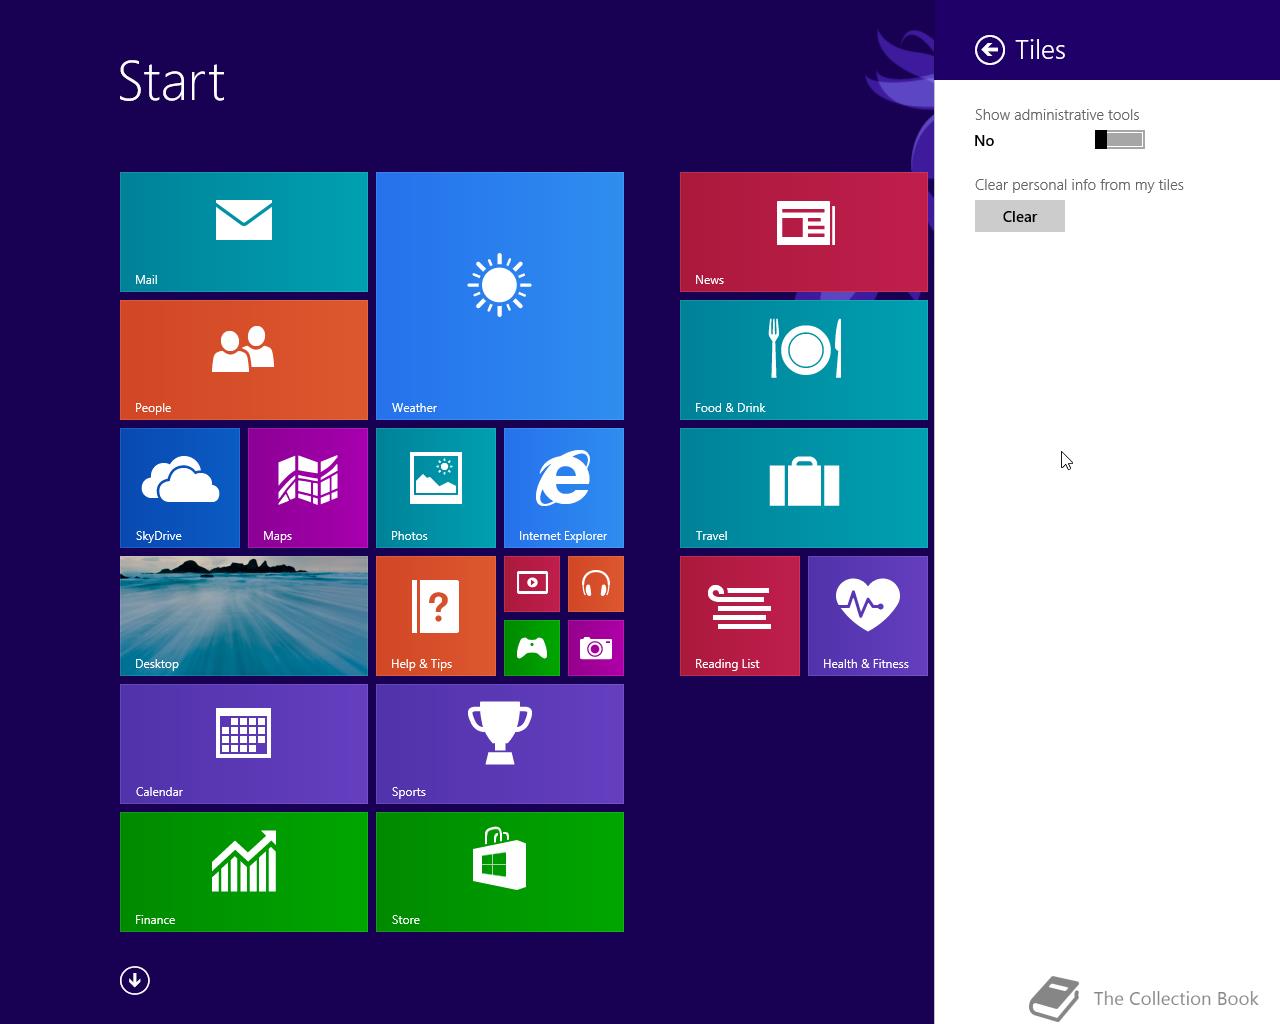This screenshot has width=1280, height=1024.
Task: Open the Photos tile
Action: tap(436, 488)
